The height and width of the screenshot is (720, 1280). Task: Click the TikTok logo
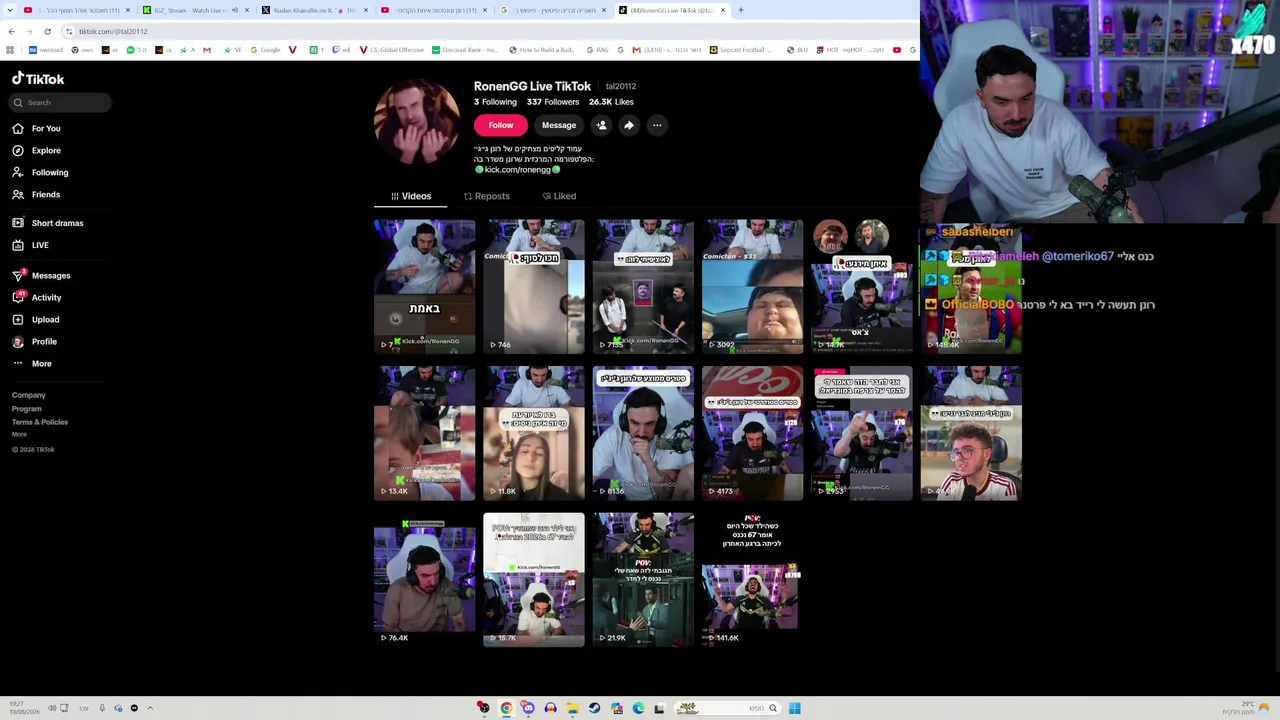pos(38,79)
